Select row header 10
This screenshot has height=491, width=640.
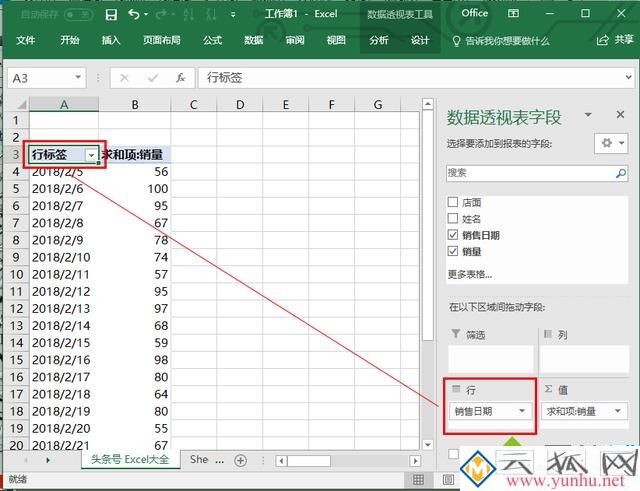click(x=16, y=274)
